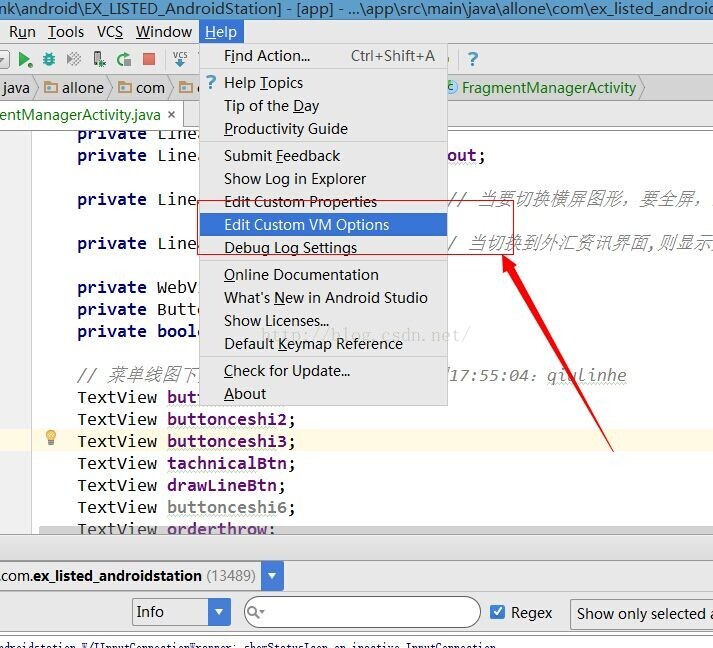Click the Help menu in menu bar

click(x=221, y=32)
